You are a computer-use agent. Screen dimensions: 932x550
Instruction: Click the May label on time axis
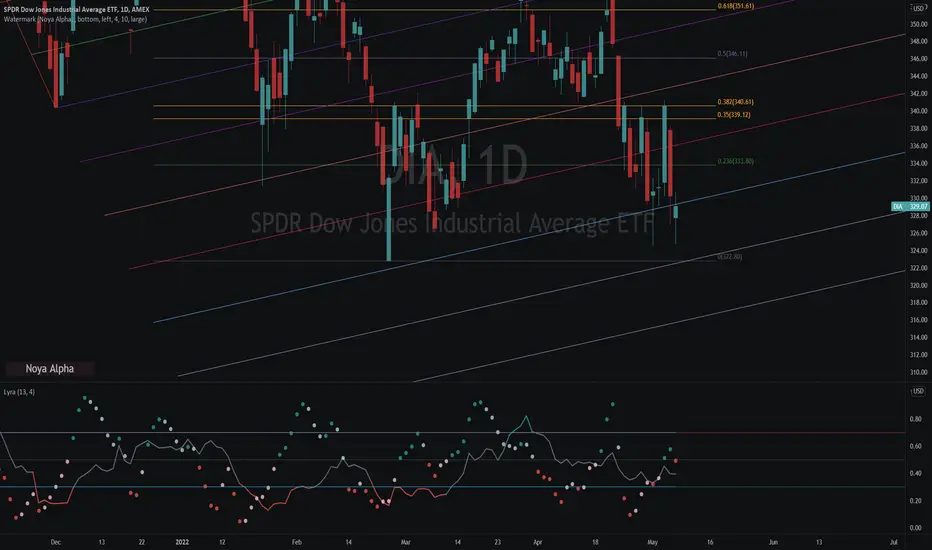pos(653,542)
